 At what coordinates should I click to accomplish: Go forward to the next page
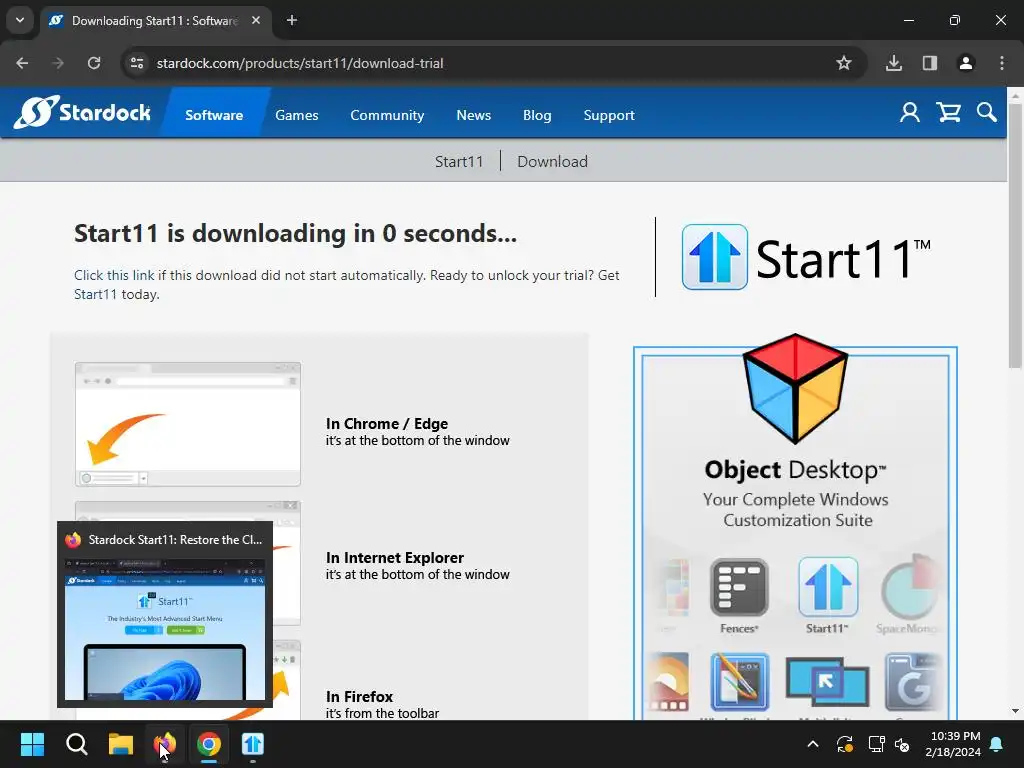[58, 63]
